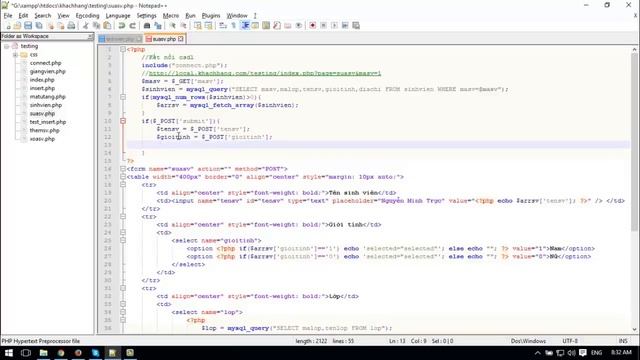Open the Language menu
640x360 pixels.
click(x=118, y=16)
